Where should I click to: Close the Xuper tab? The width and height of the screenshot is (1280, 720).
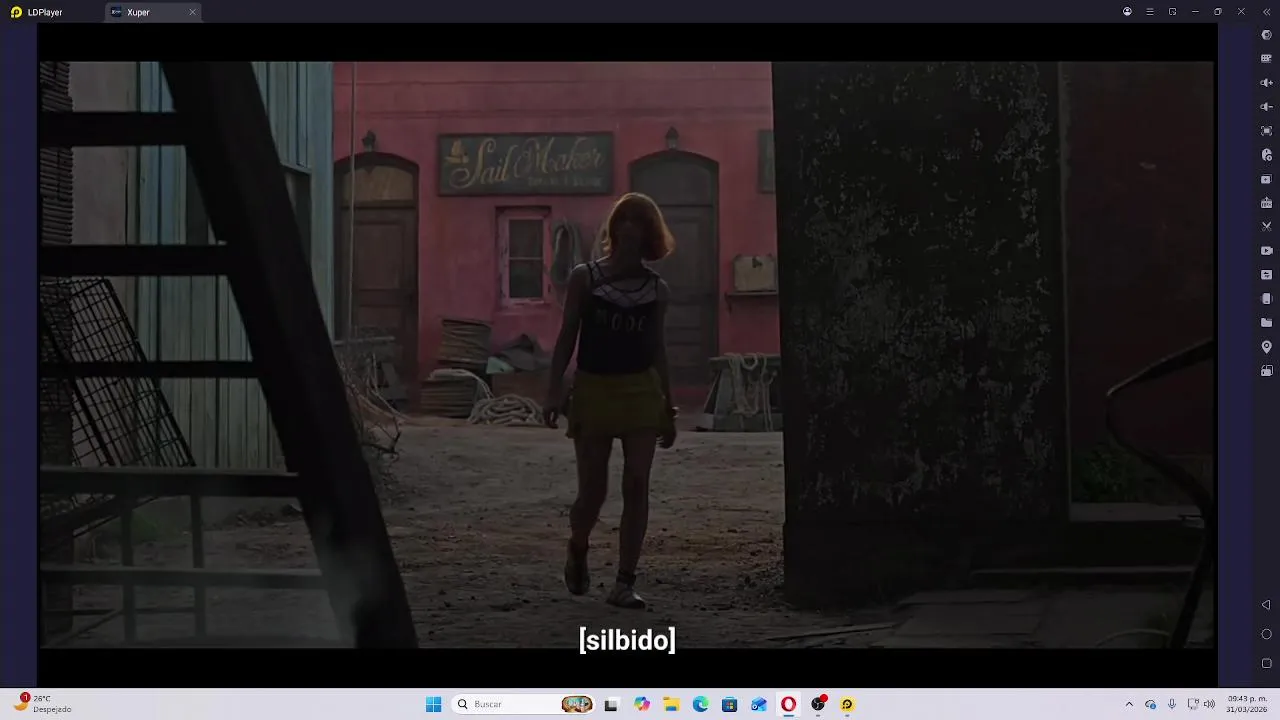click(192, 12)
